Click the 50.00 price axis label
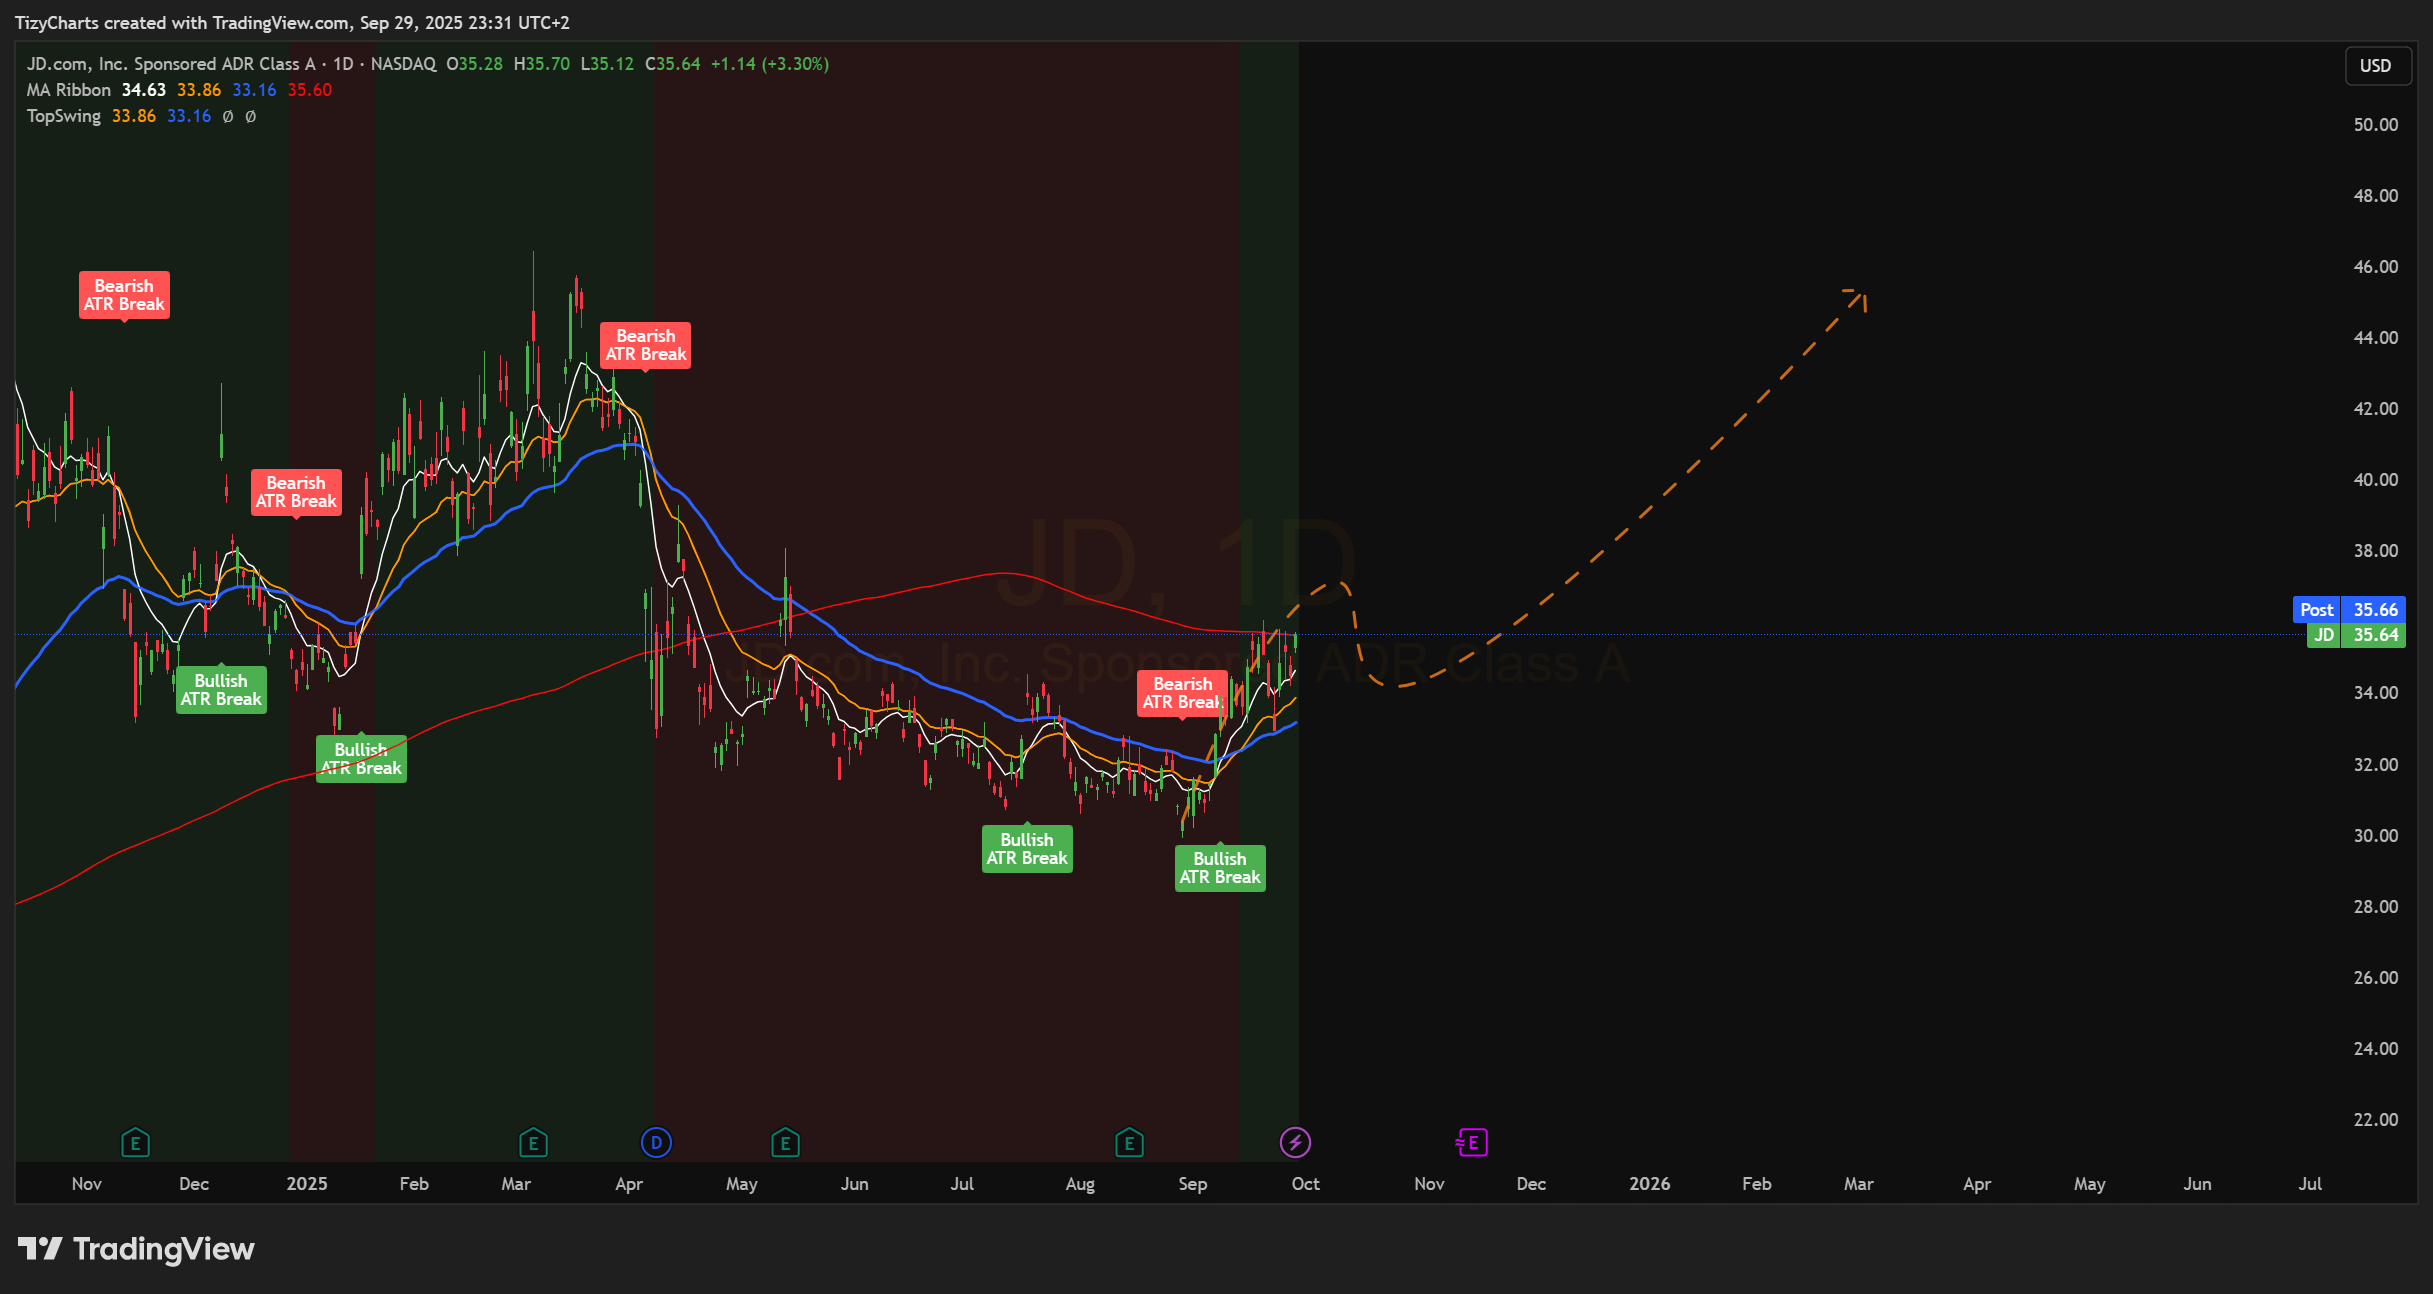Screen dimensions: 2433x1294 click(x=2375, y=125)
